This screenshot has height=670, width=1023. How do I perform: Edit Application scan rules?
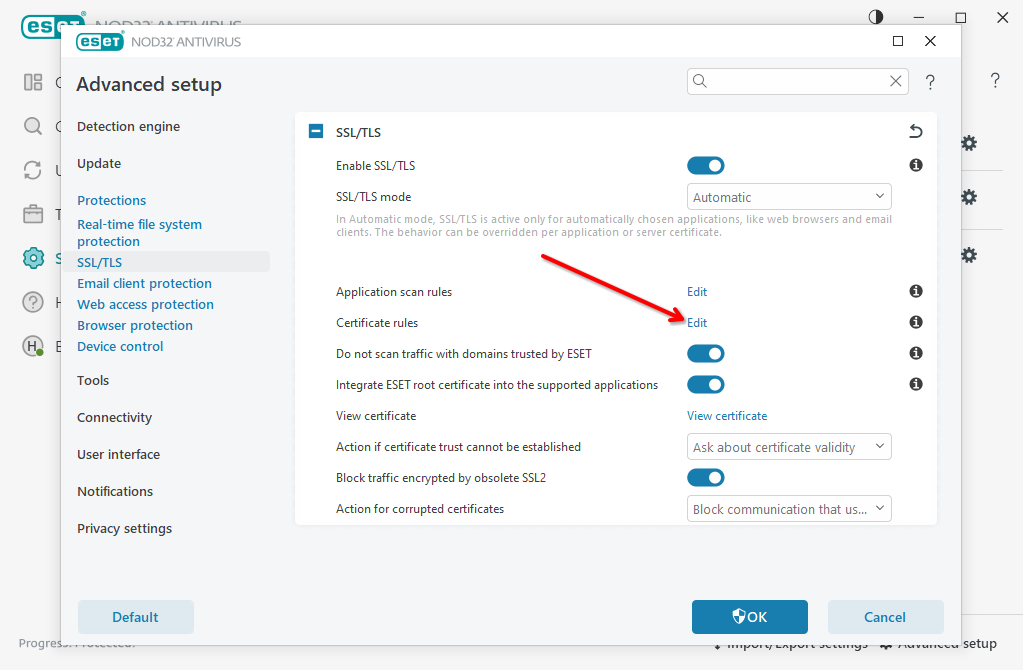click(697, 292)
